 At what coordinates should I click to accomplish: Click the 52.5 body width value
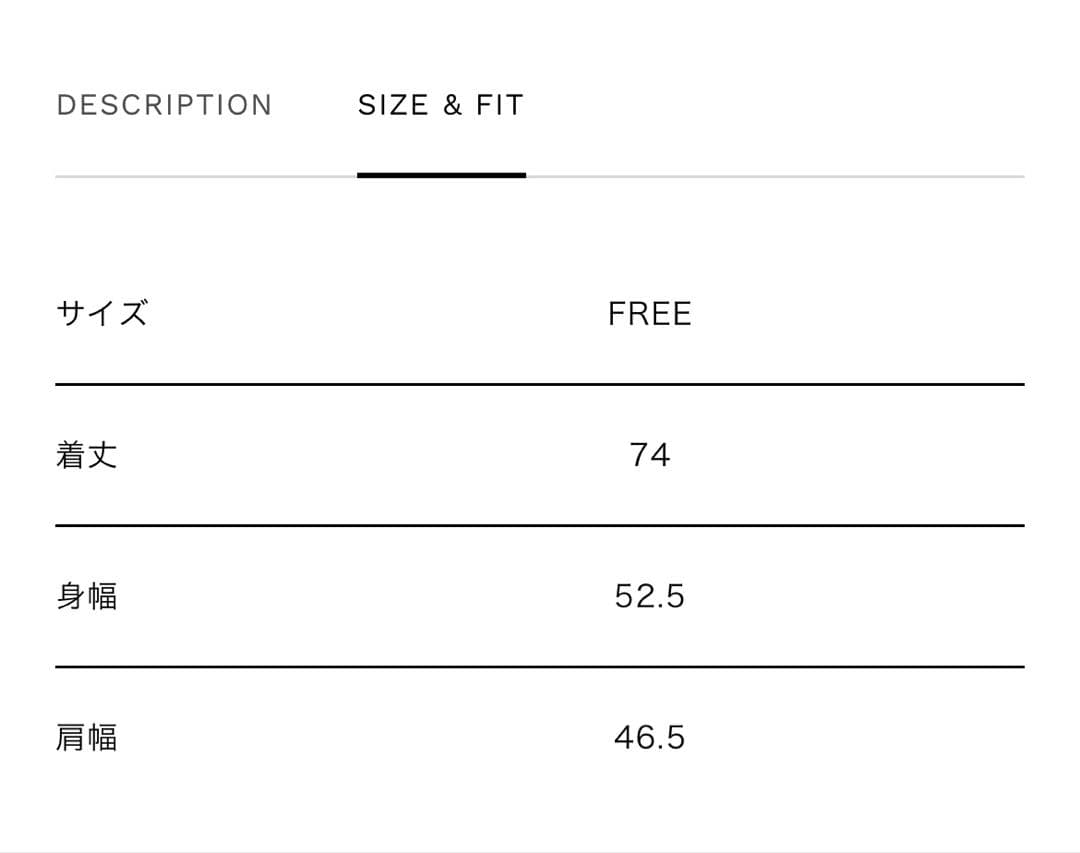pos(649,597)
